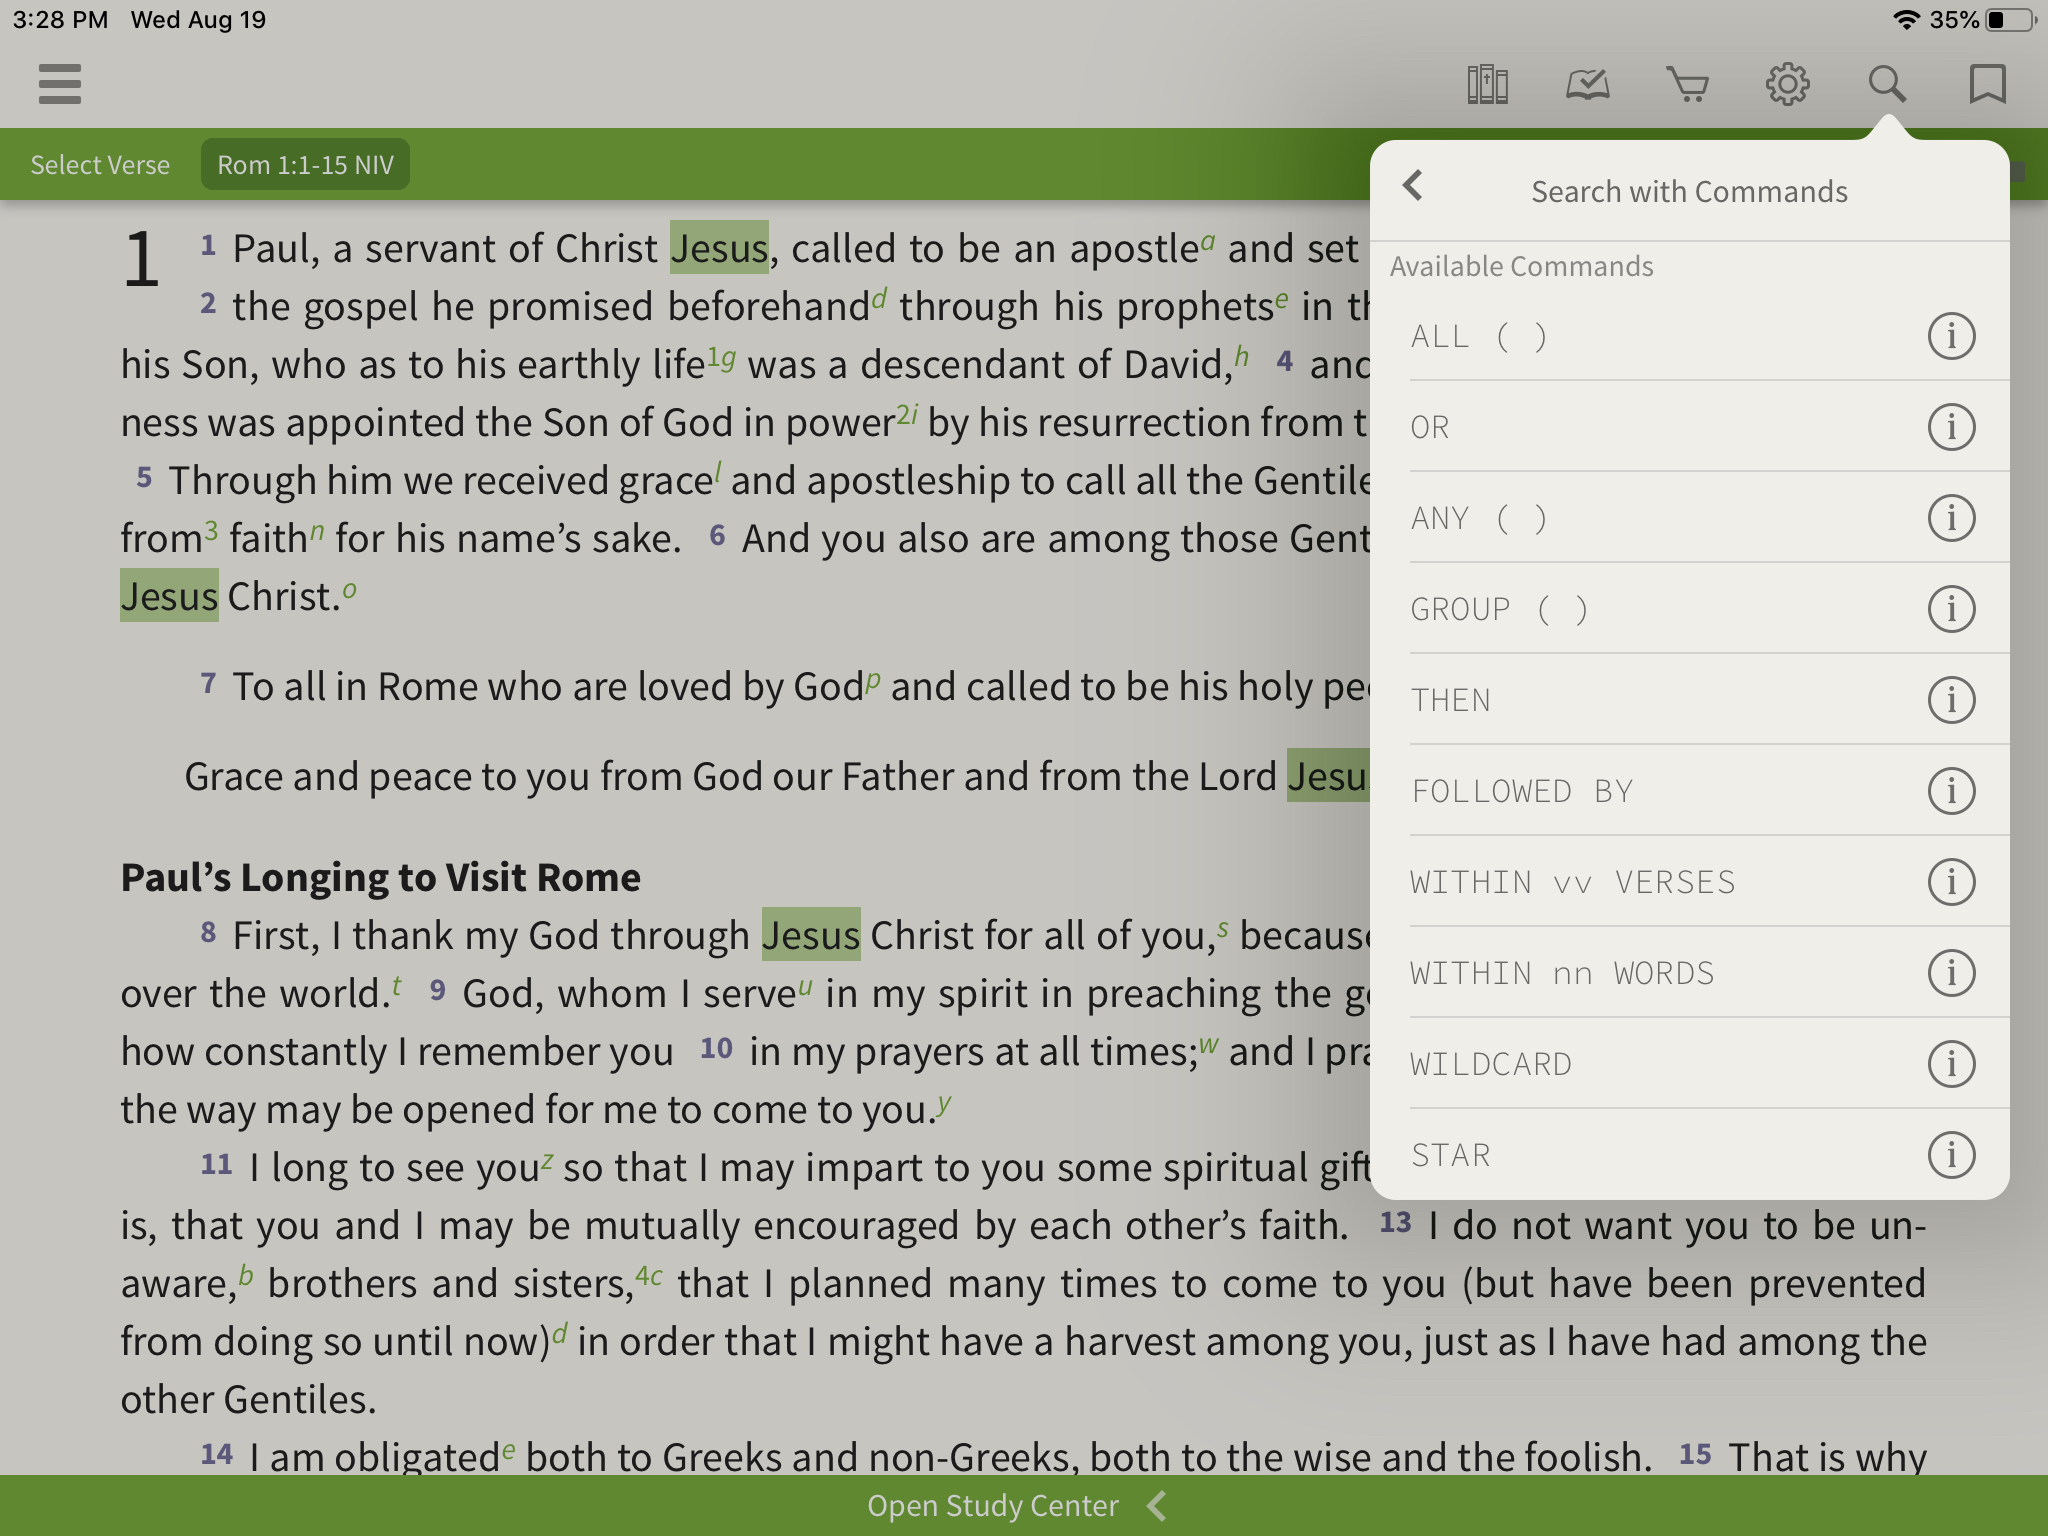The image size is (2048, 1536).
Task: Open footnote y after come to you
Action: click(944, 1105)
